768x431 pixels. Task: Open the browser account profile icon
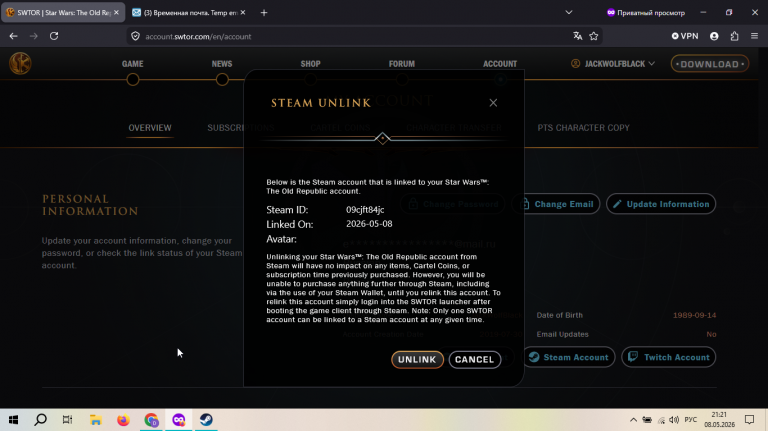[x=714, y=36]
